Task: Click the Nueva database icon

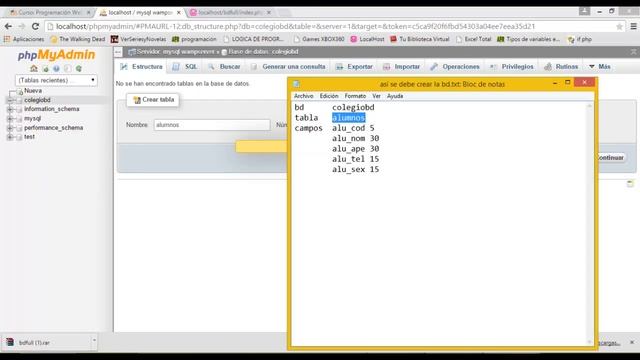Action: [x=19, y=91]
